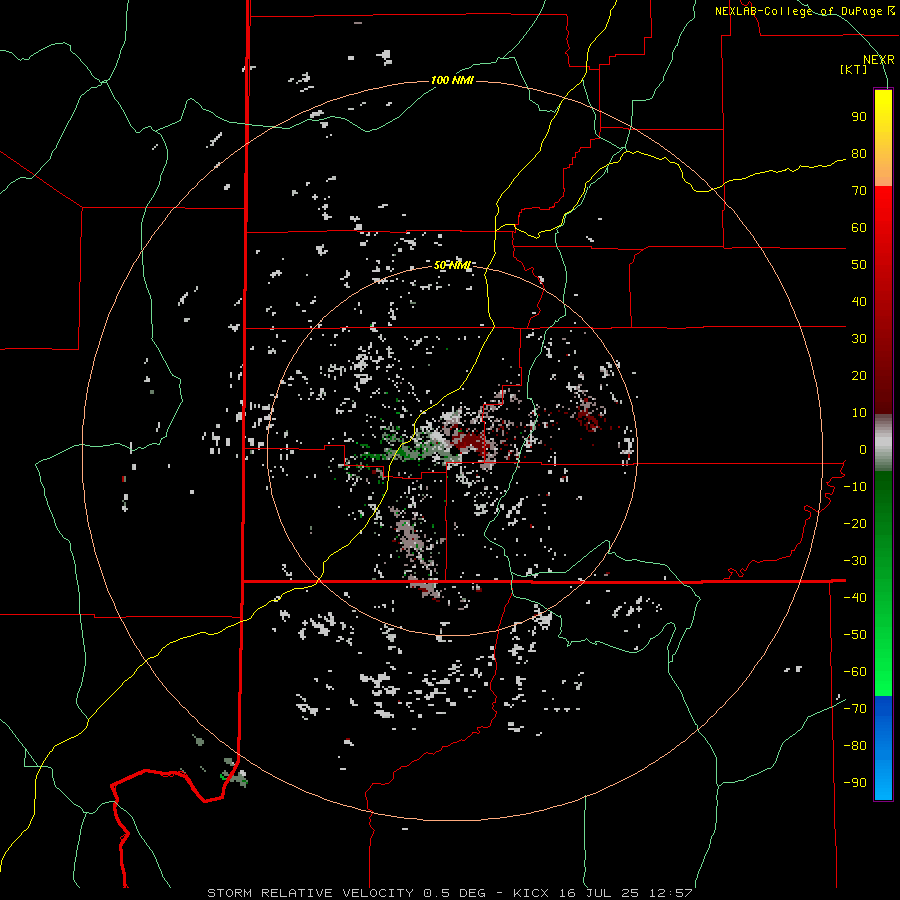The height and width of the screenshot is (900, 900).
Task: Click the 50 NMI range ring label
Action: tap(452, 265)
